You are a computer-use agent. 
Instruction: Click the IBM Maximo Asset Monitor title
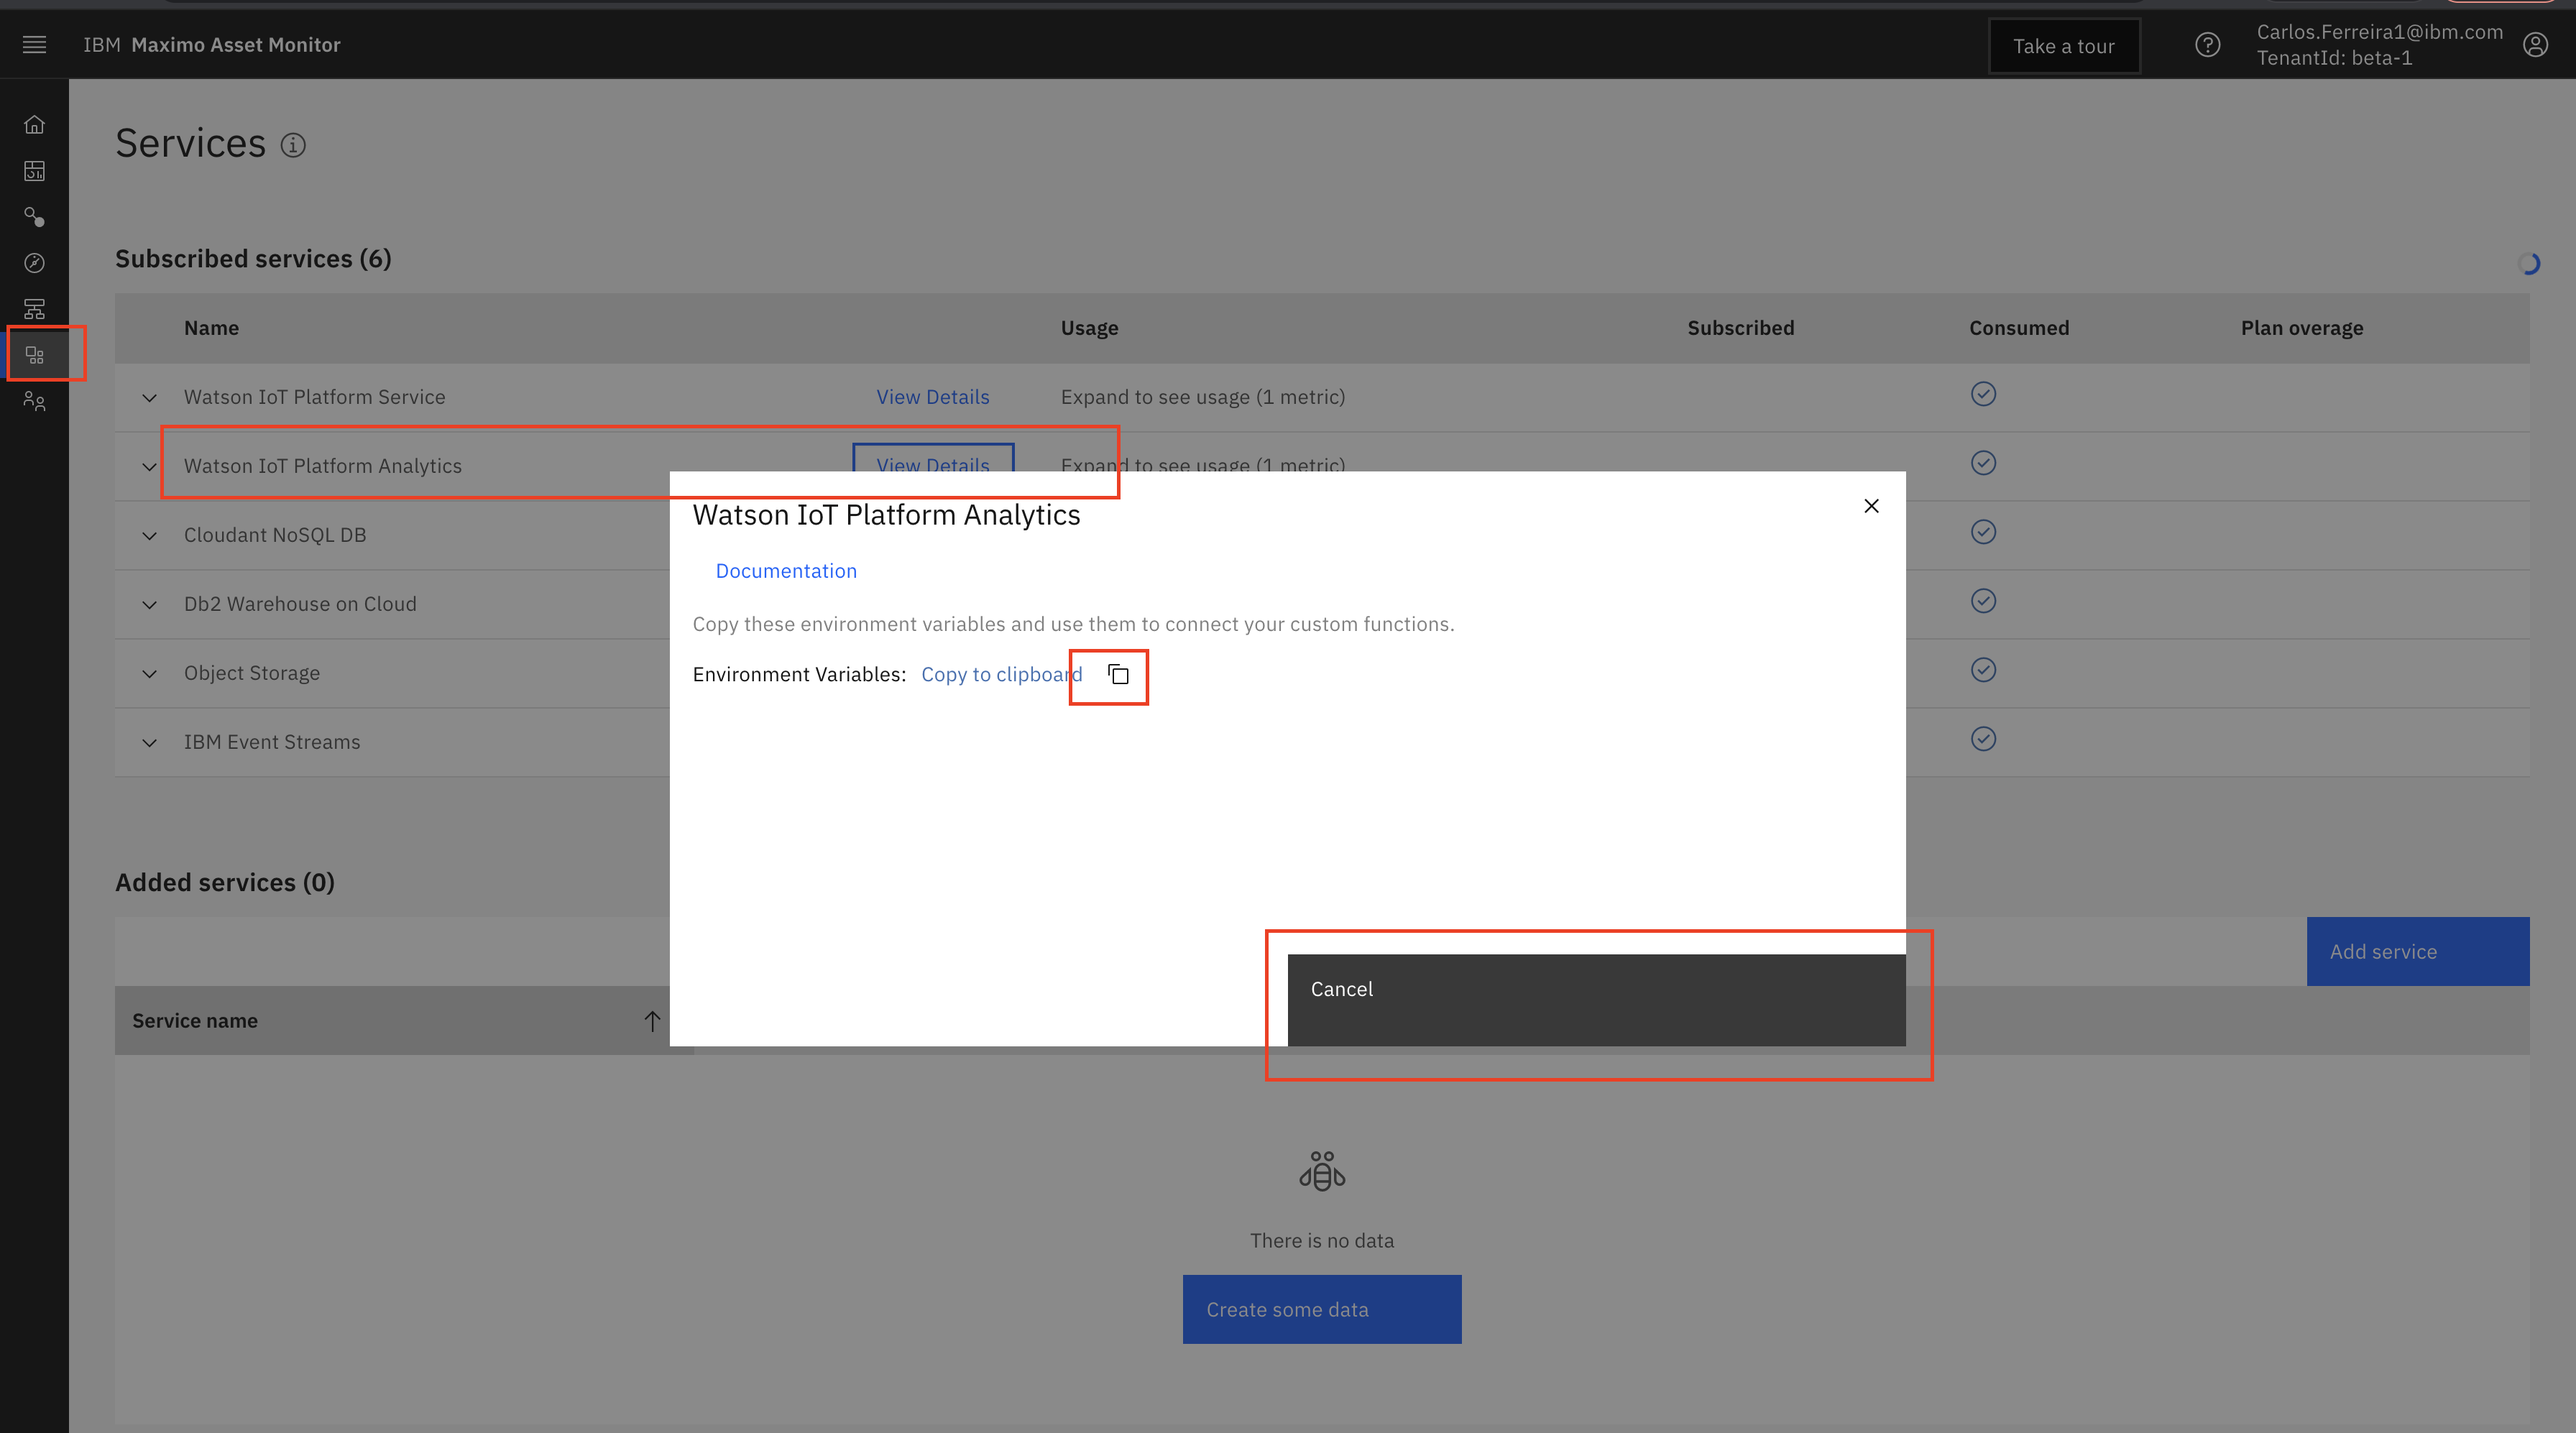pos(212,45)
